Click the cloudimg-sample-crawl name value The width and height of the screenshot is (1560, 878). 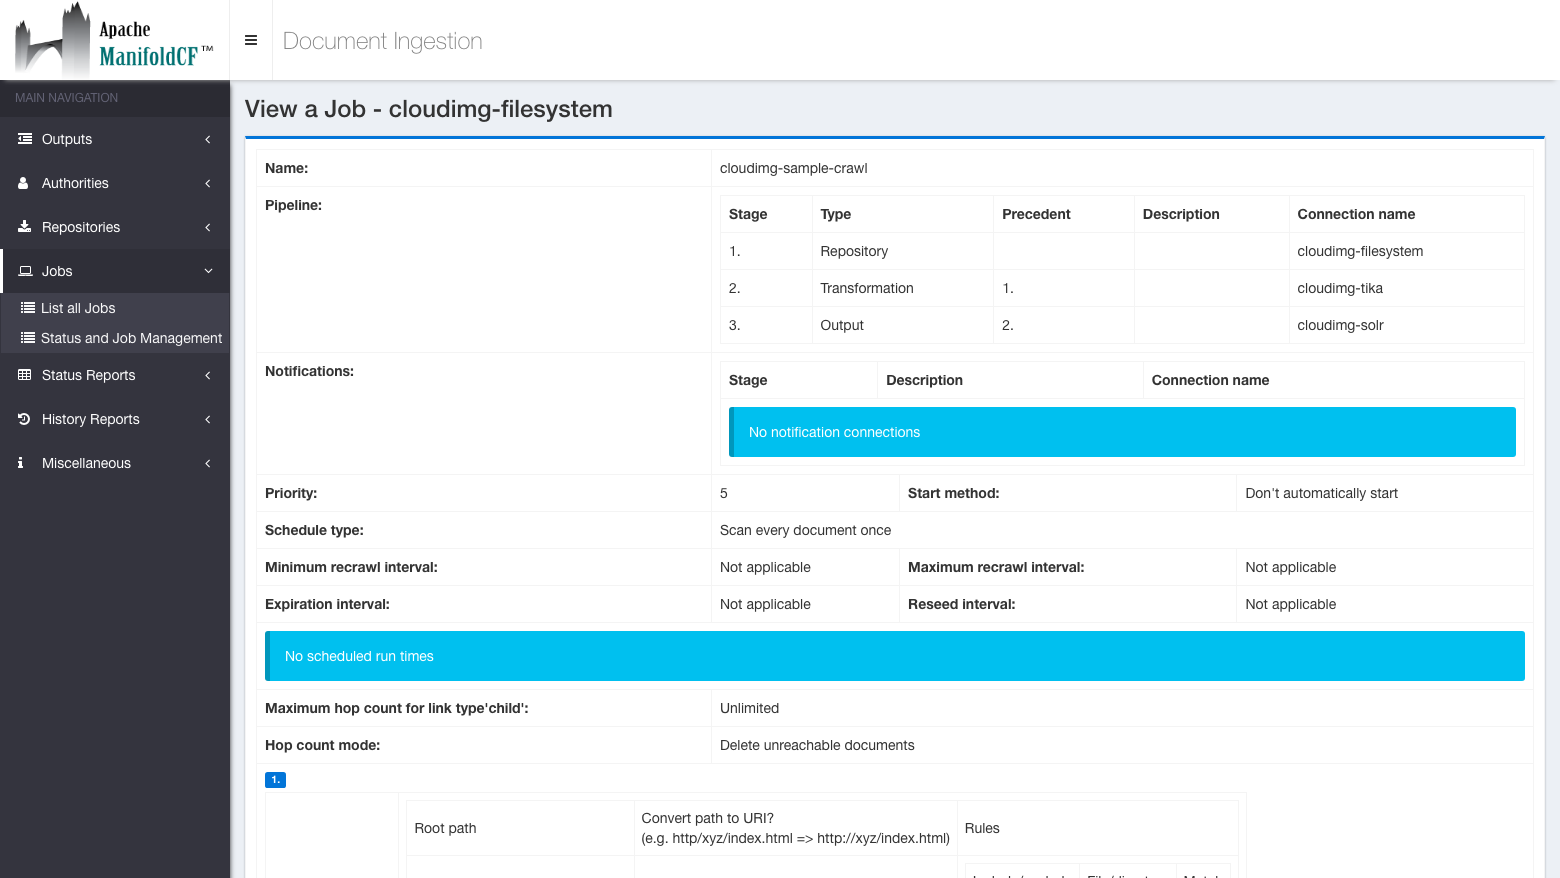tap(793, 168)
